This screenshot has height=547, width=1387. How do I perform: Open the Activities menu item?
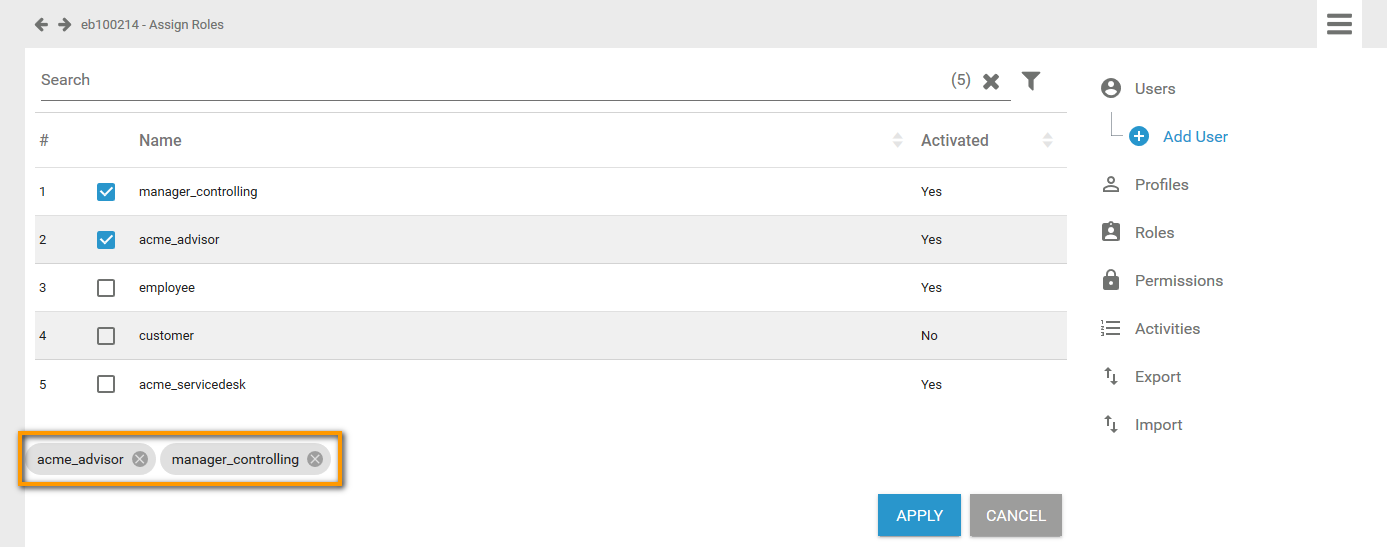click(1167, 329)
